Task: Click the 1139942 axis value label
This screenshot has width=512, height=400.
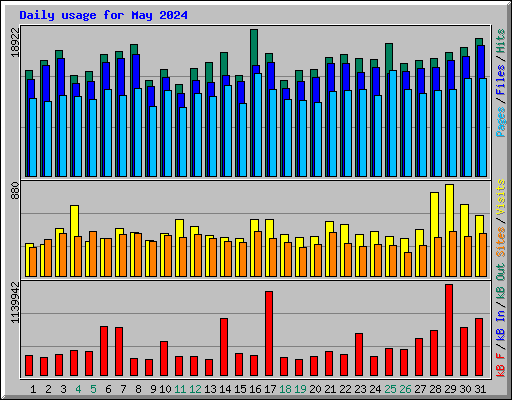Action: coord(15,303)
